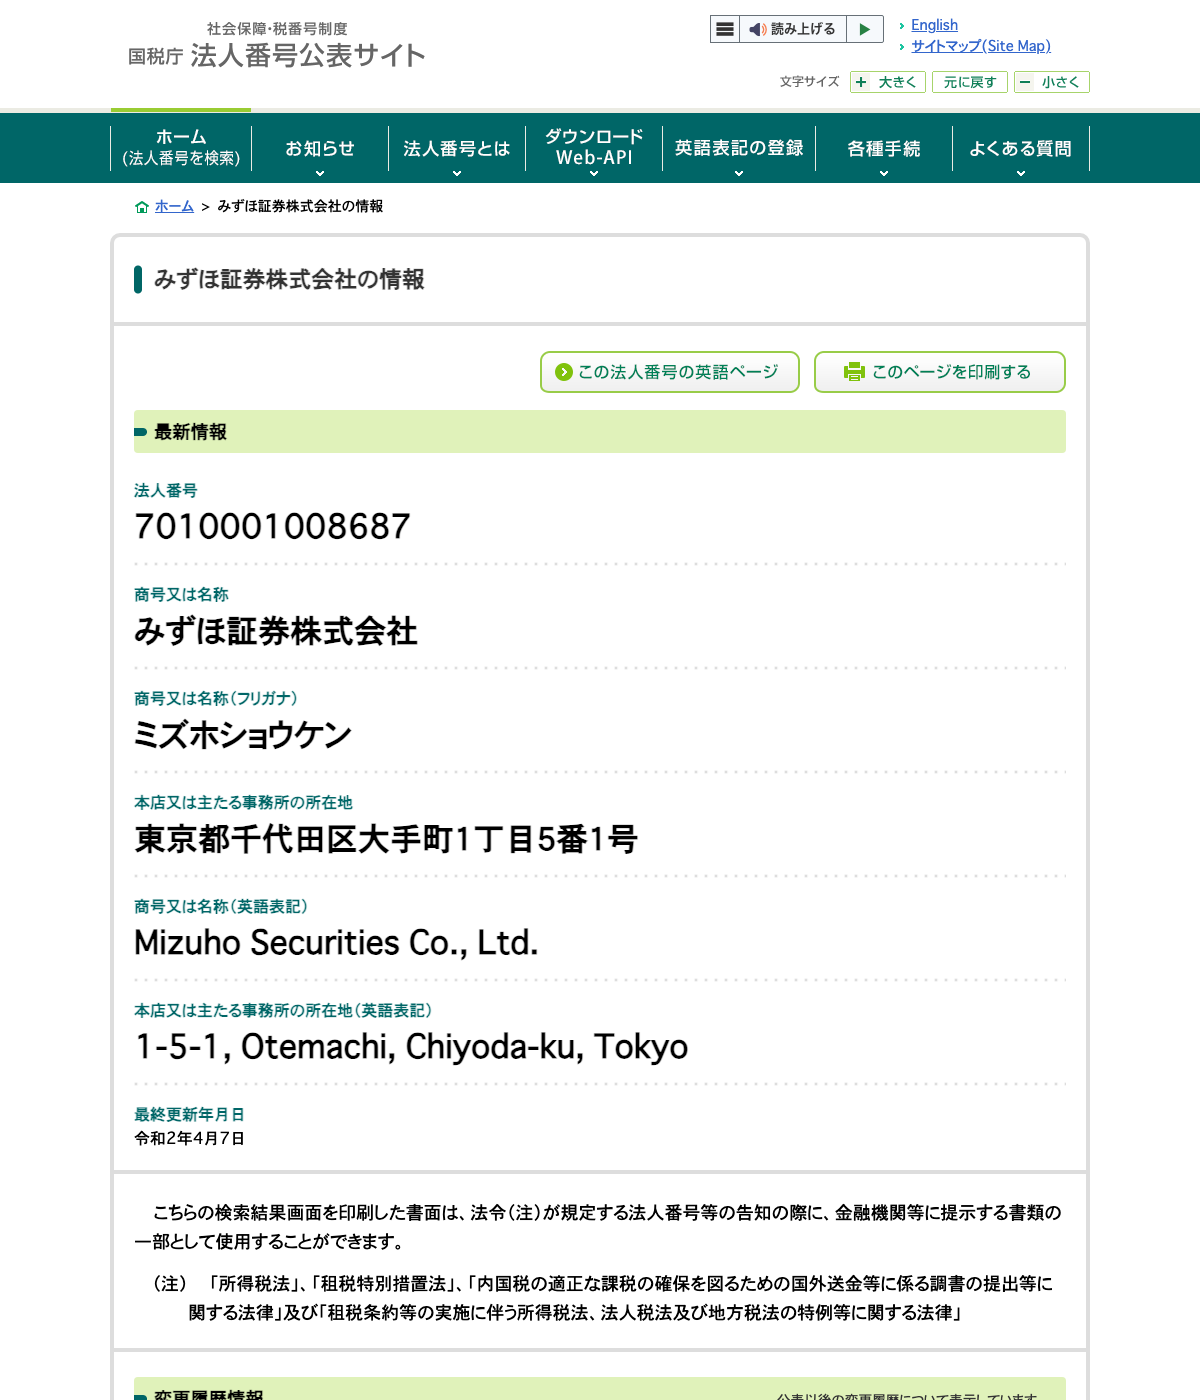This screenshot has width=1200, height=1400.
Task: Expand chevron under よくある質問
Action: [1021, 174]
